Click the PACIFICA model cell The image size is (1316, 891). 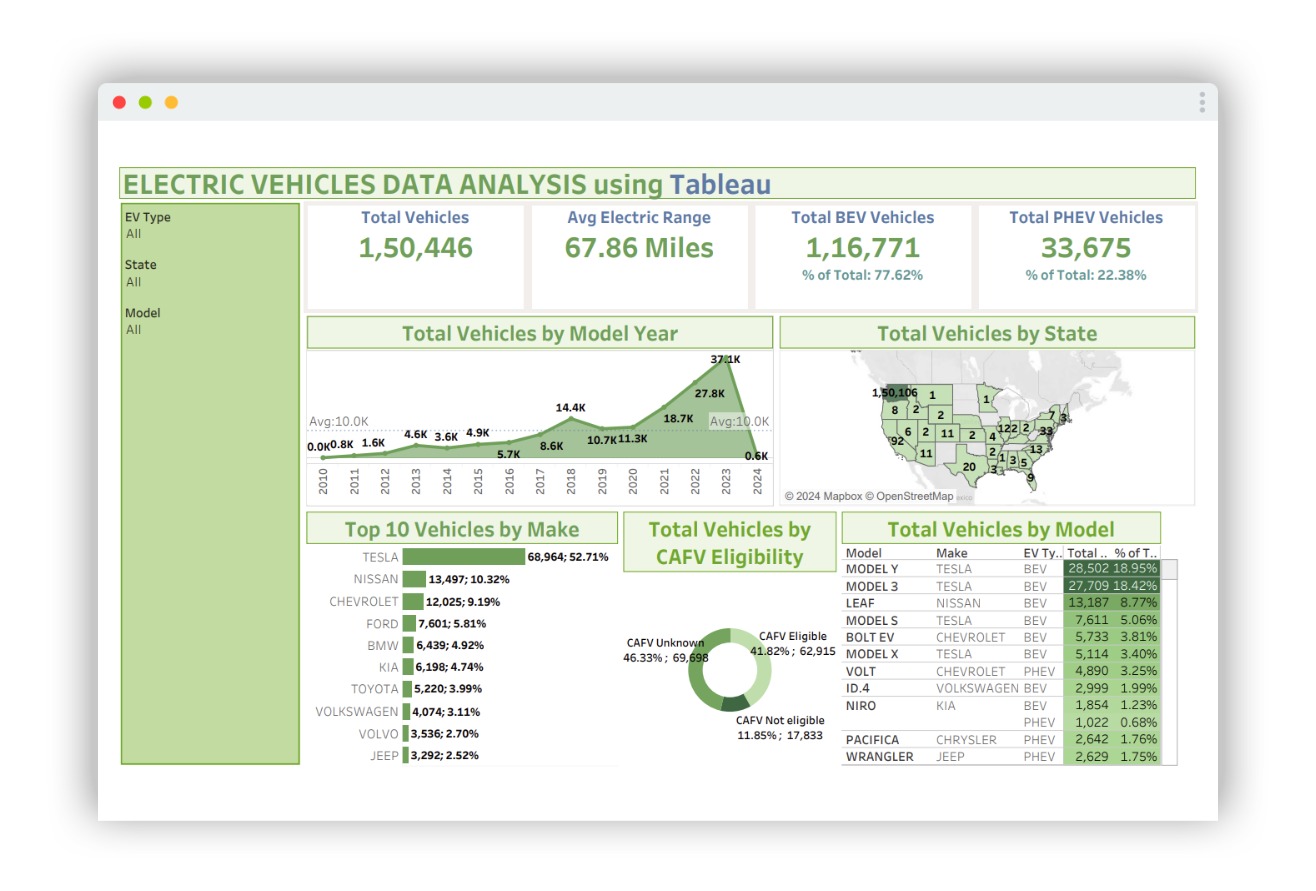[872, 740]
